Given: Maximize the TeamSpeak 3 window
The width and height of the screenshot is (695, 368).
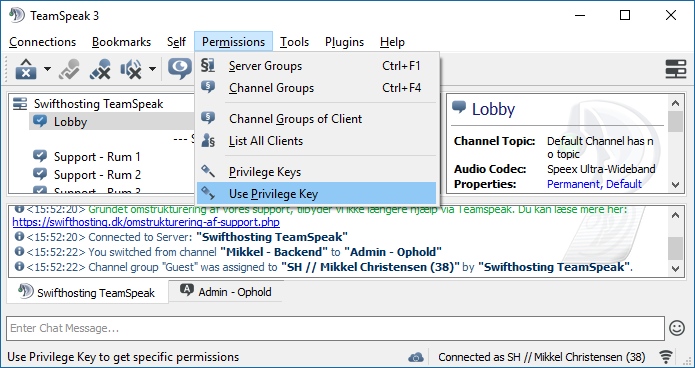Looking at the screenshot, I should [x=625, y=16].
